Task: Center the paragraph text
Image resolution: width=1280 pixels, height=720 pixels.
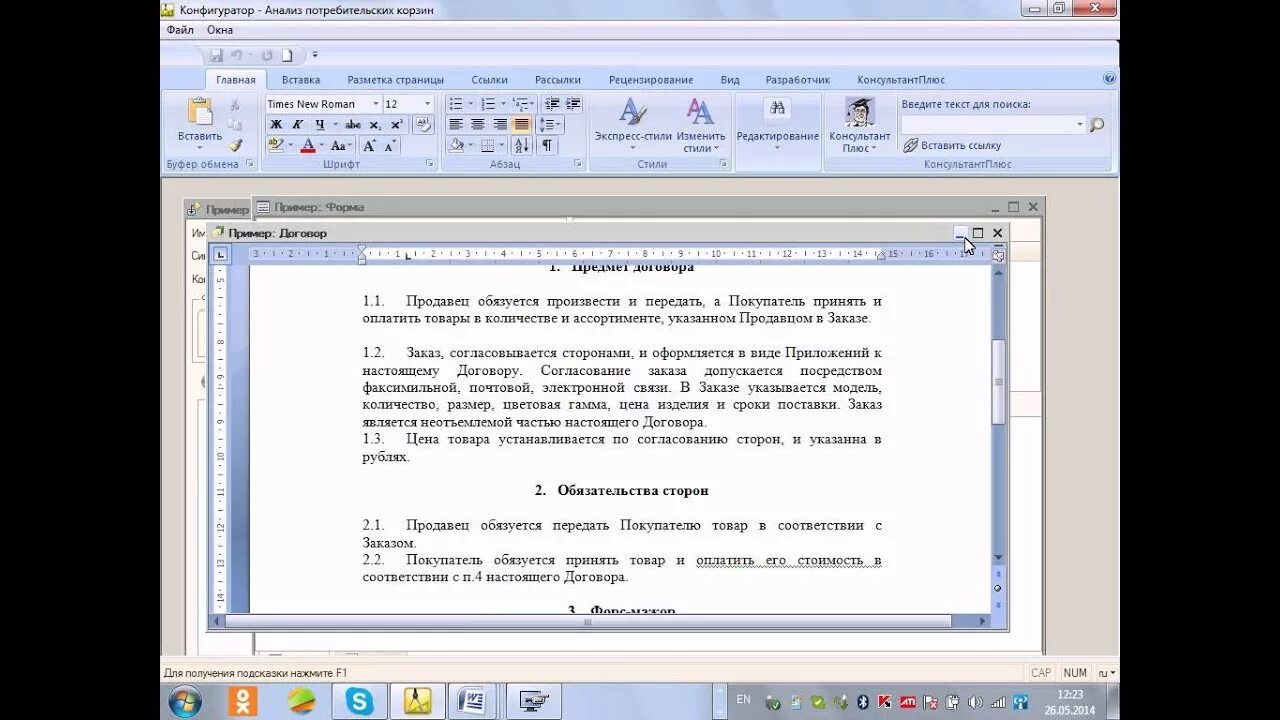Action: click(x=478, y=125)
